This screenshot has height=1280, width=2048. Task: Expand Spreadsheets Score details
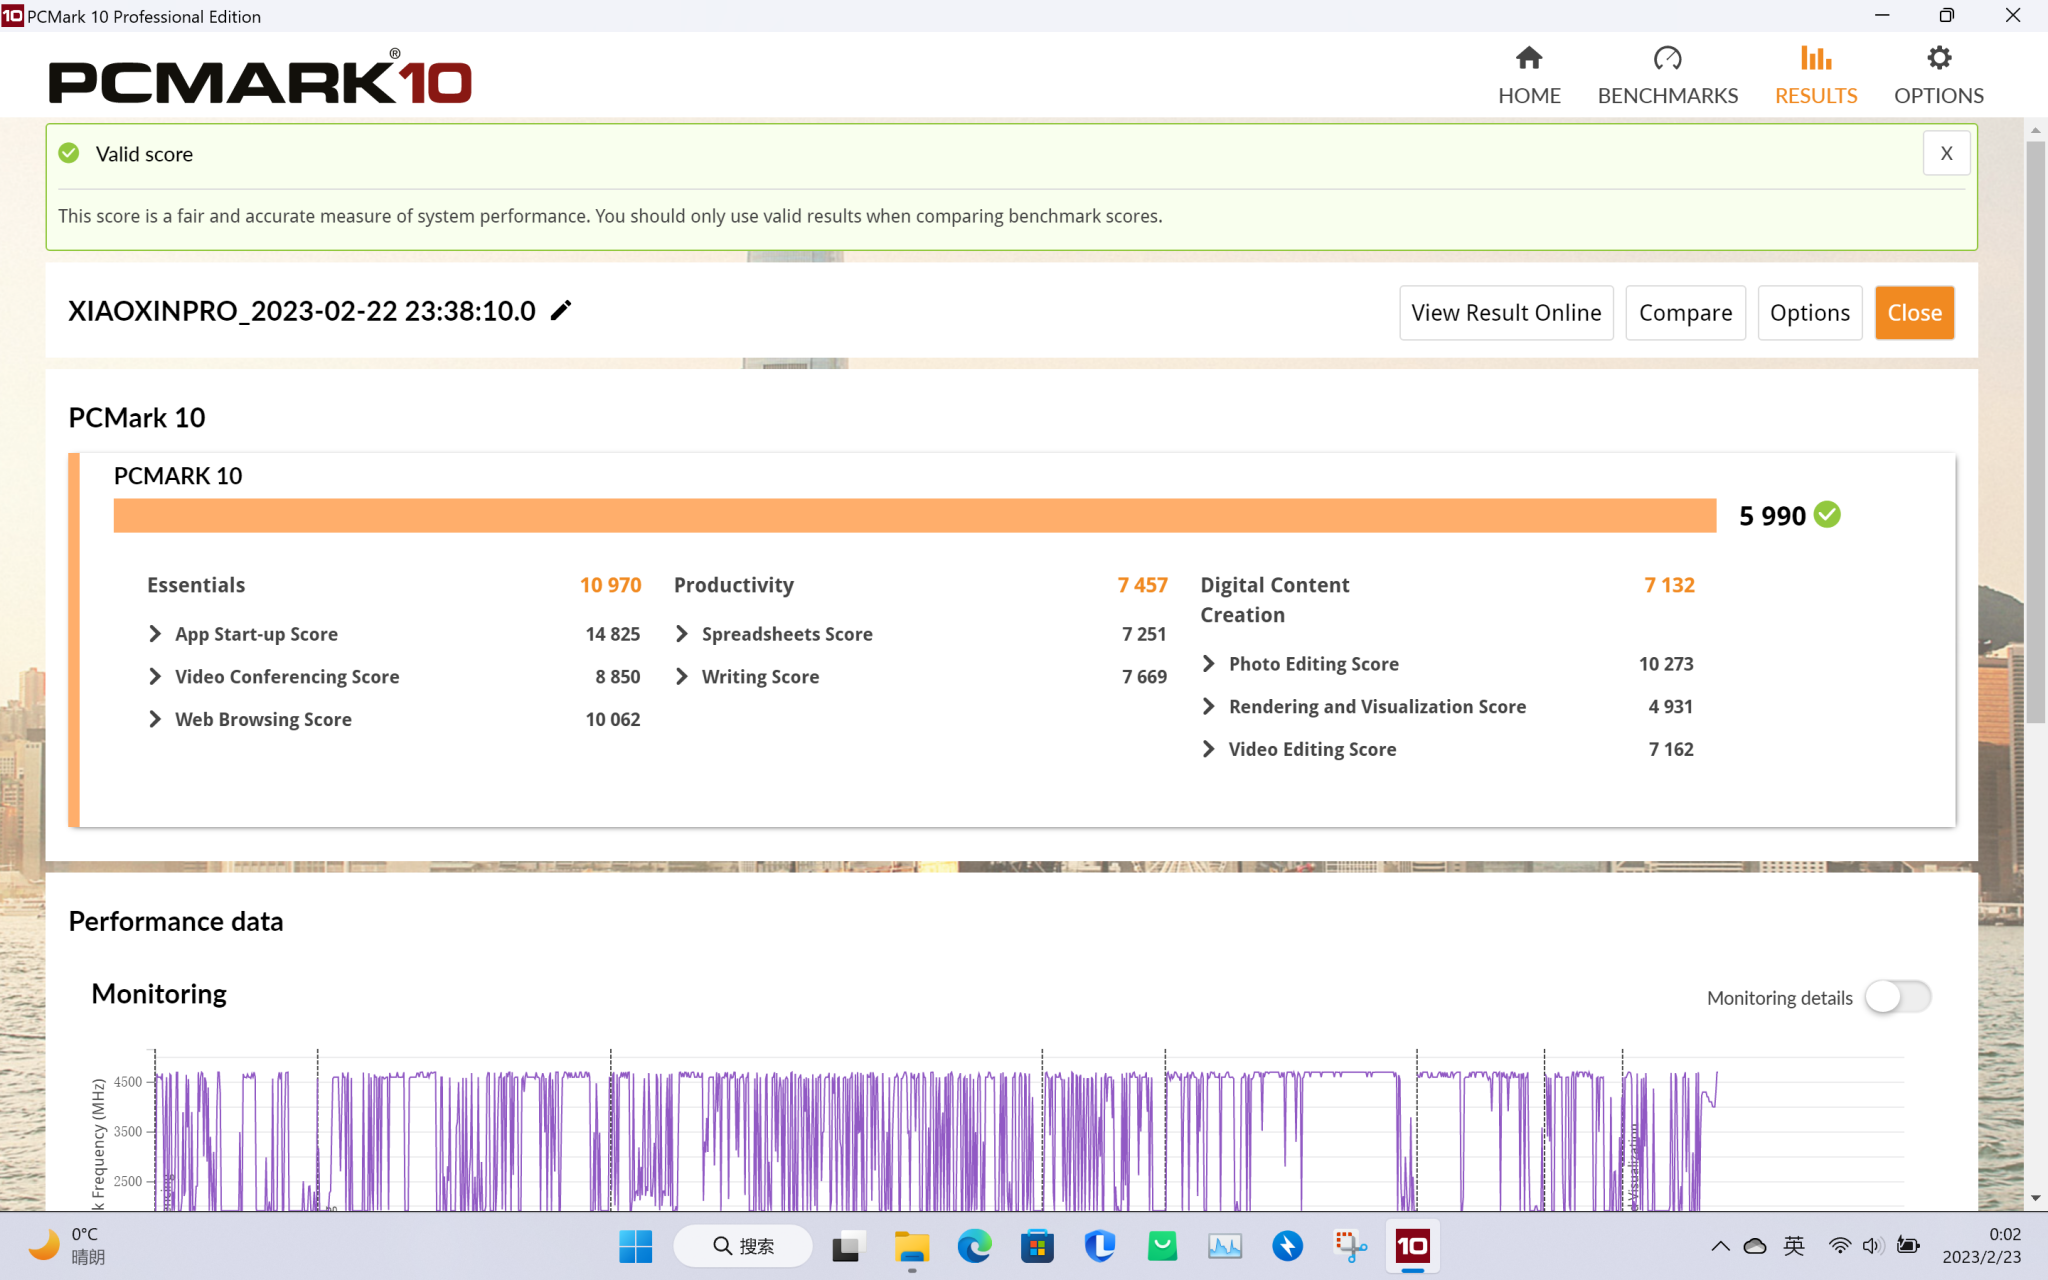point(682,634)
